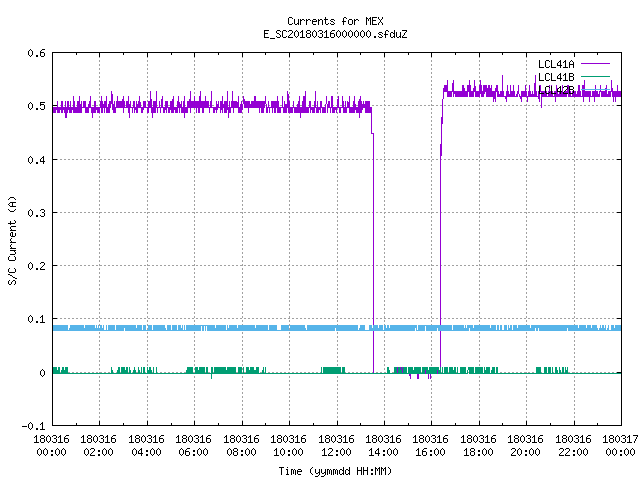Viewport: 640px width, 480px height.
Task: Click the y-axis tick value 0.4
Action: coord(36,160)
